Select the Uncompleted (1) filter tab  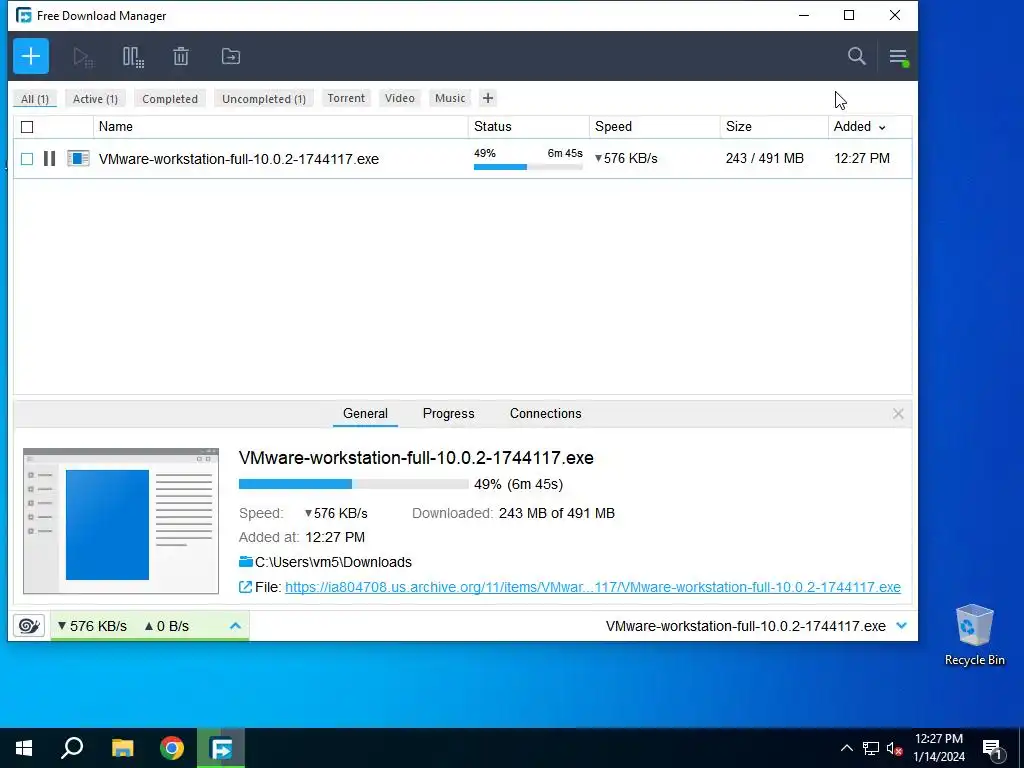(264, 99)
